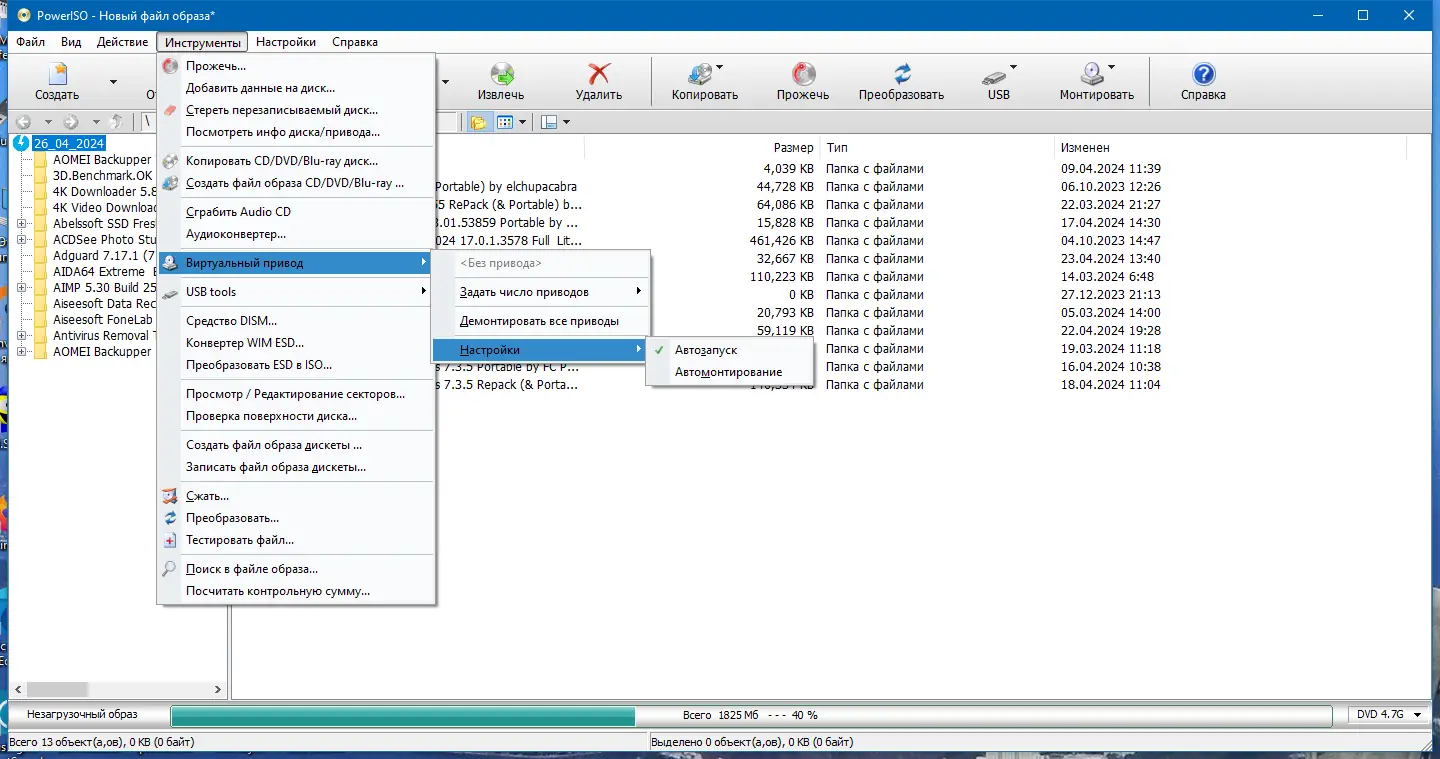
Task: Click the up one level icon
Action: point(117,122)
